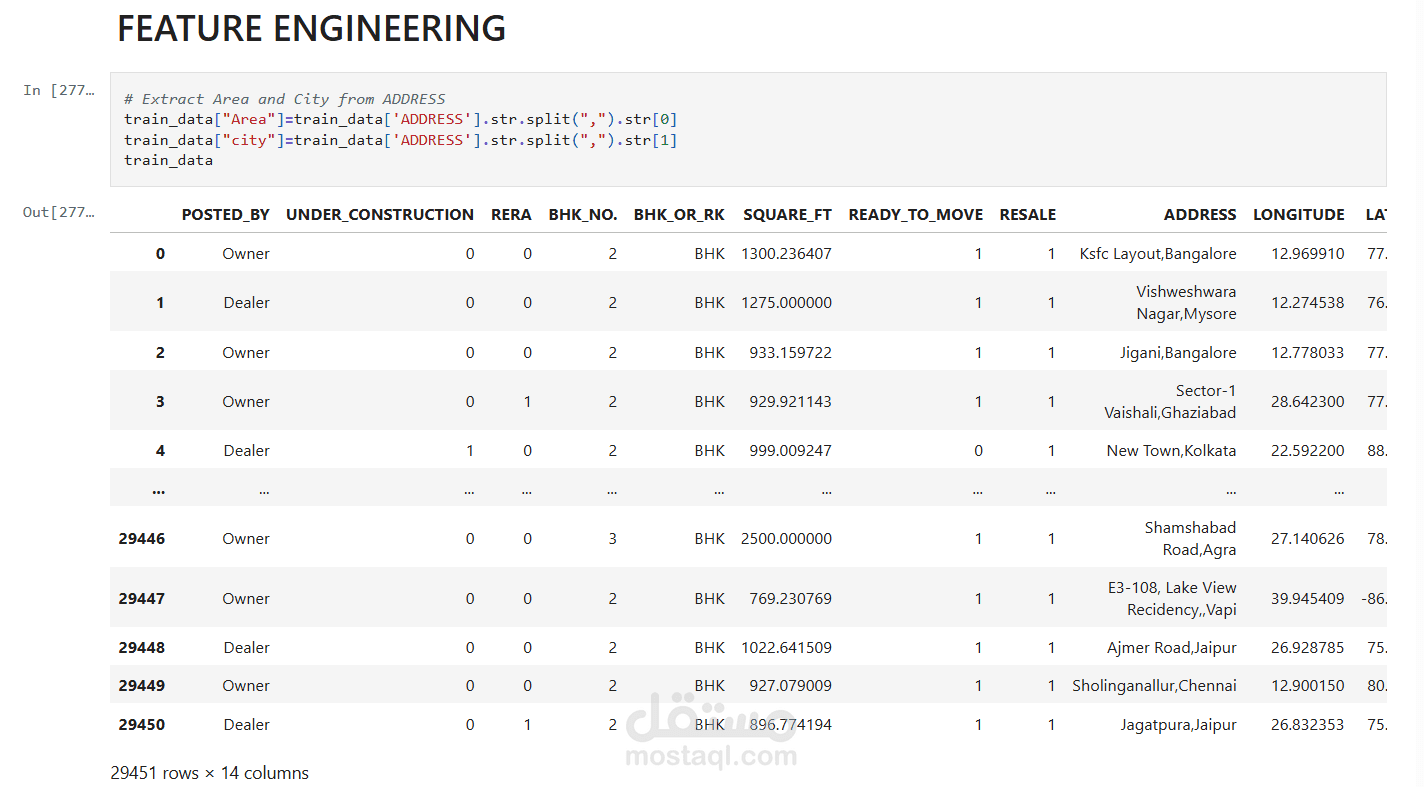Image resolution: width=1424 pixels, height=787 pixels.
Task: Click the RESALE column header
Action: tap(1027, 214)
